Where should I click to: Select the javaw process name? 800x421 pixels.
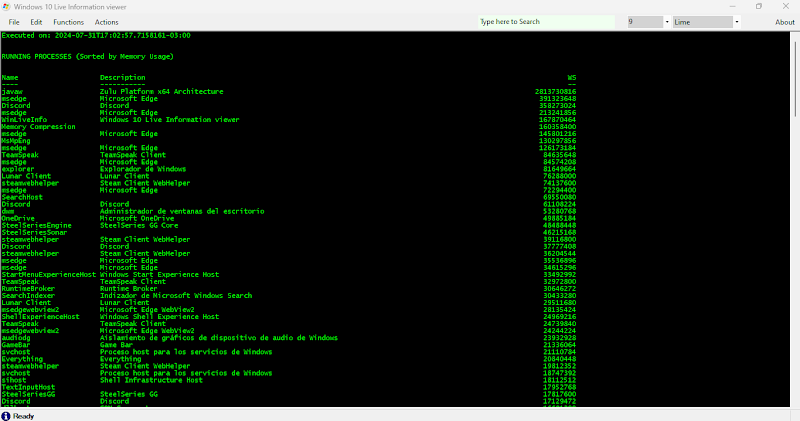click(12, 92)
